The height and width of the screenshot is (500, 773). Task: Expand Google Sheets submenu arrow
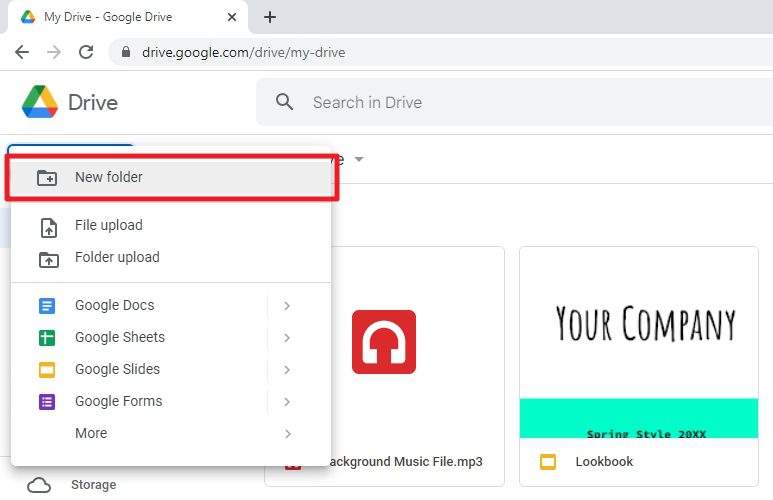click(x=287, y=338)
